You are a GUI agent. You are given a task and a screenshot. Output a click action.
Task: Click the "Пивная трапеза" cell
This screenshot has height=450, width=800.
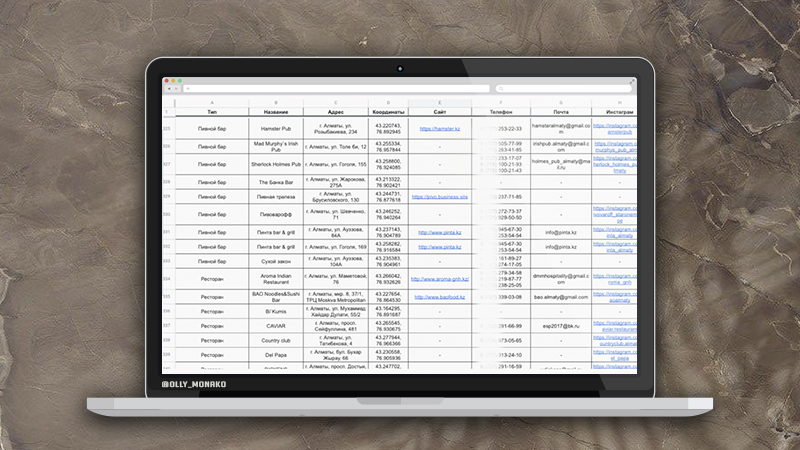point(276,197)
